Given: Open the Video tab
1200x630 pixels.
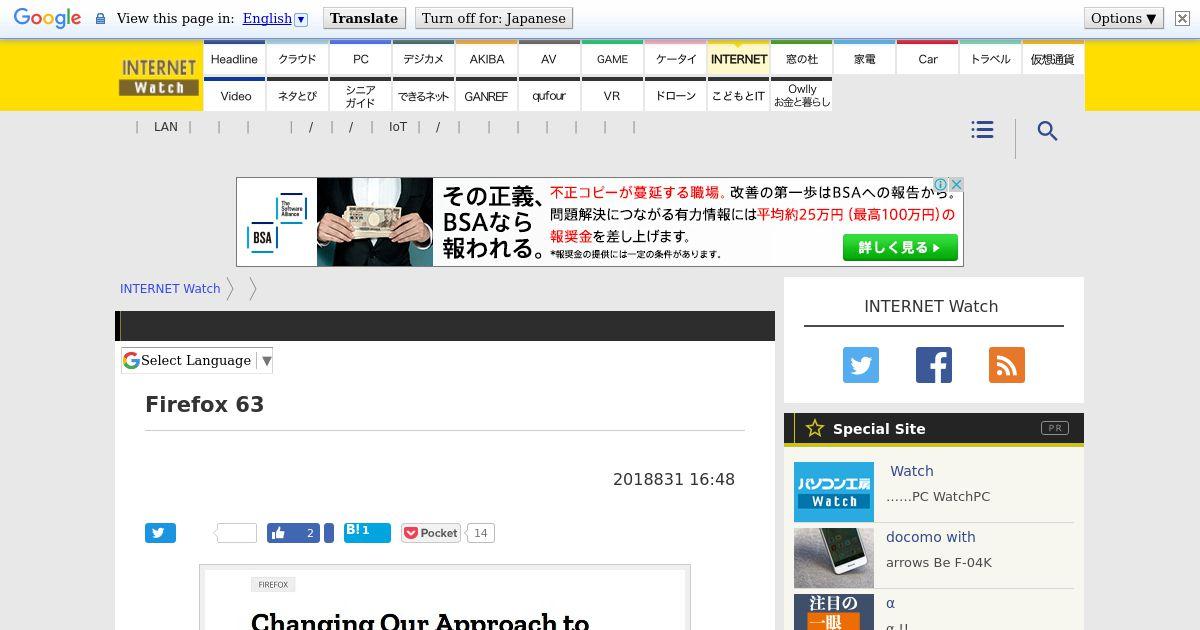Looking at the screenshot, I should pyautogui.click(x=234, y=95).
